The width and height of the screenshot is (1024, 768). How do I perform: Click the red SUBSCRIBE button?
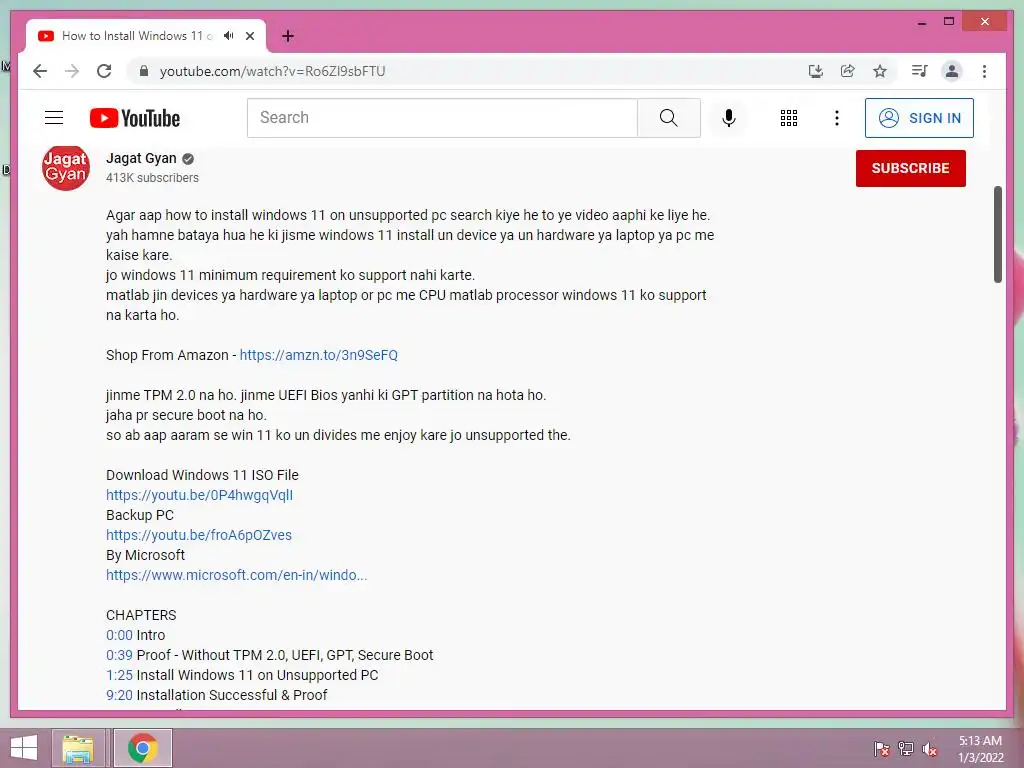click(x=910, y=168)
